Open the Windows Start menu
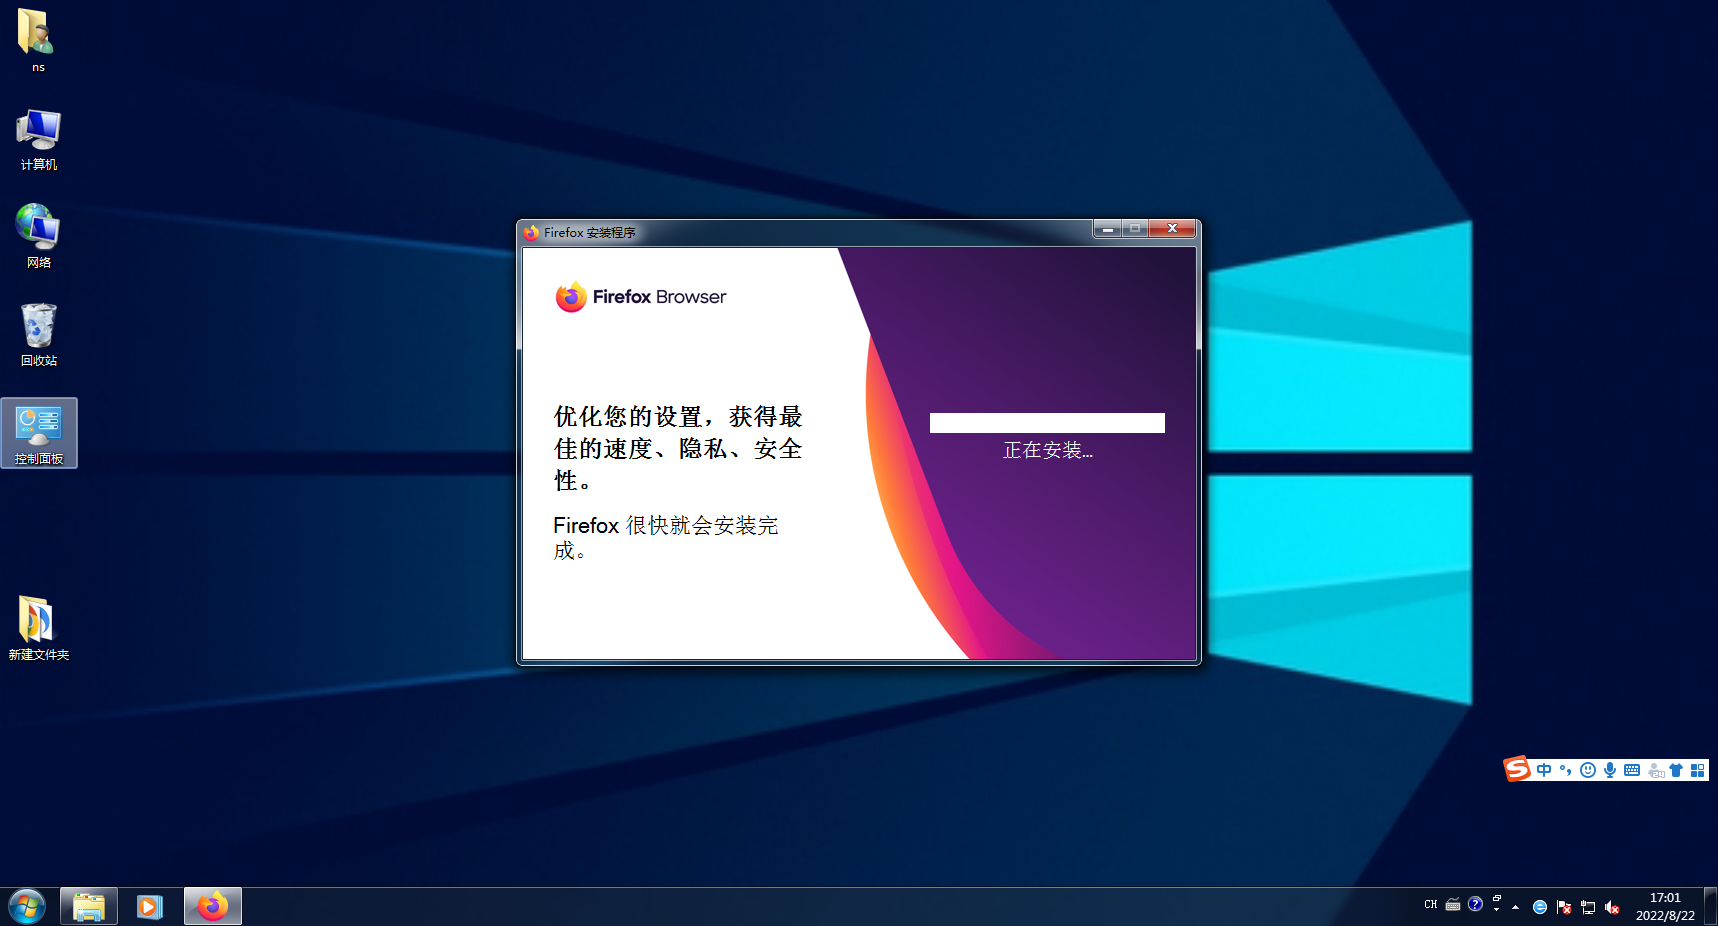 coord(27,907)
